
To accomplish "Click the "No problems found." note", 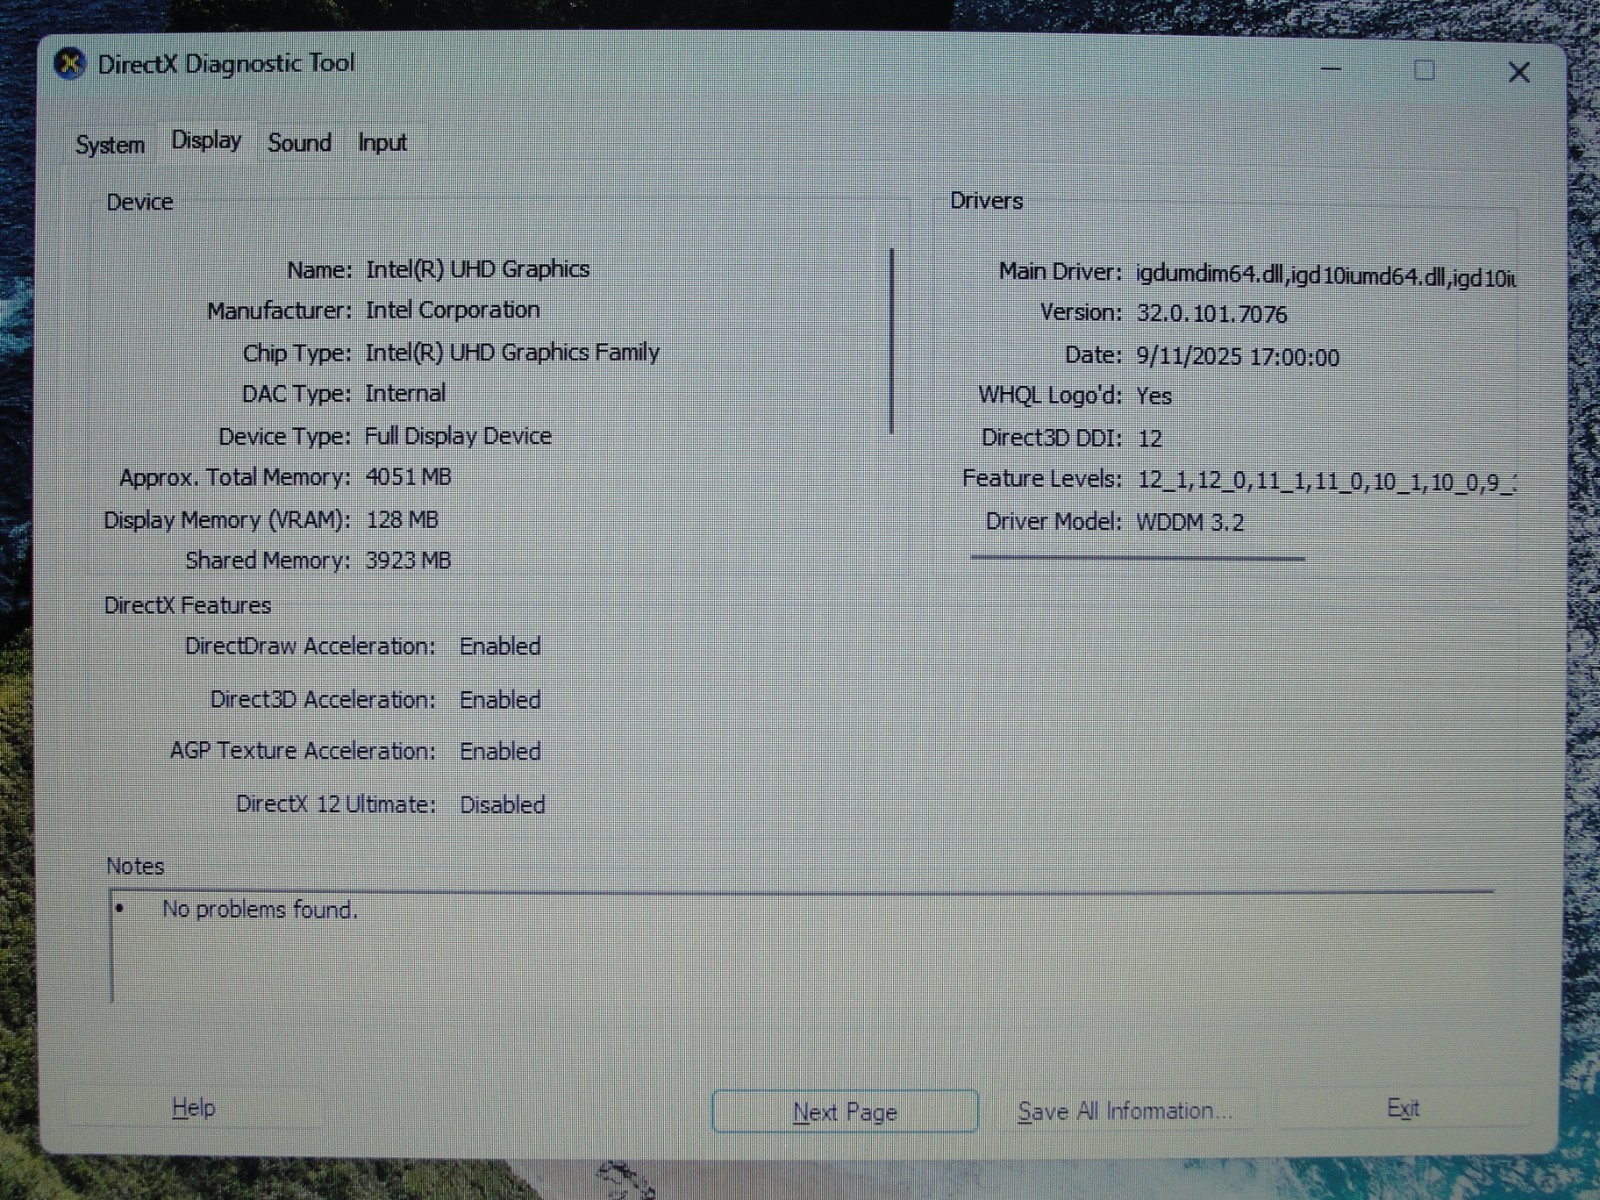I will tap(260, 909).
